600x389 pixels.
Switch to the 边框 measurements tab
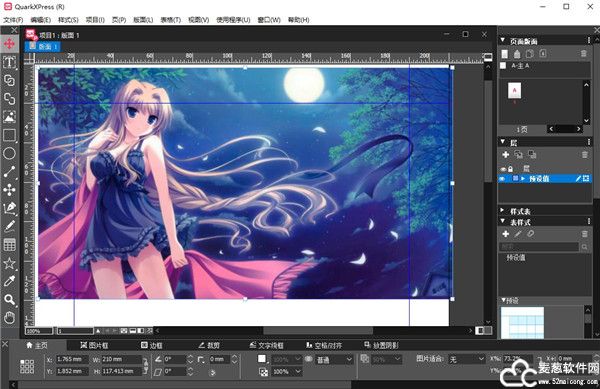[x=152, y=345]
